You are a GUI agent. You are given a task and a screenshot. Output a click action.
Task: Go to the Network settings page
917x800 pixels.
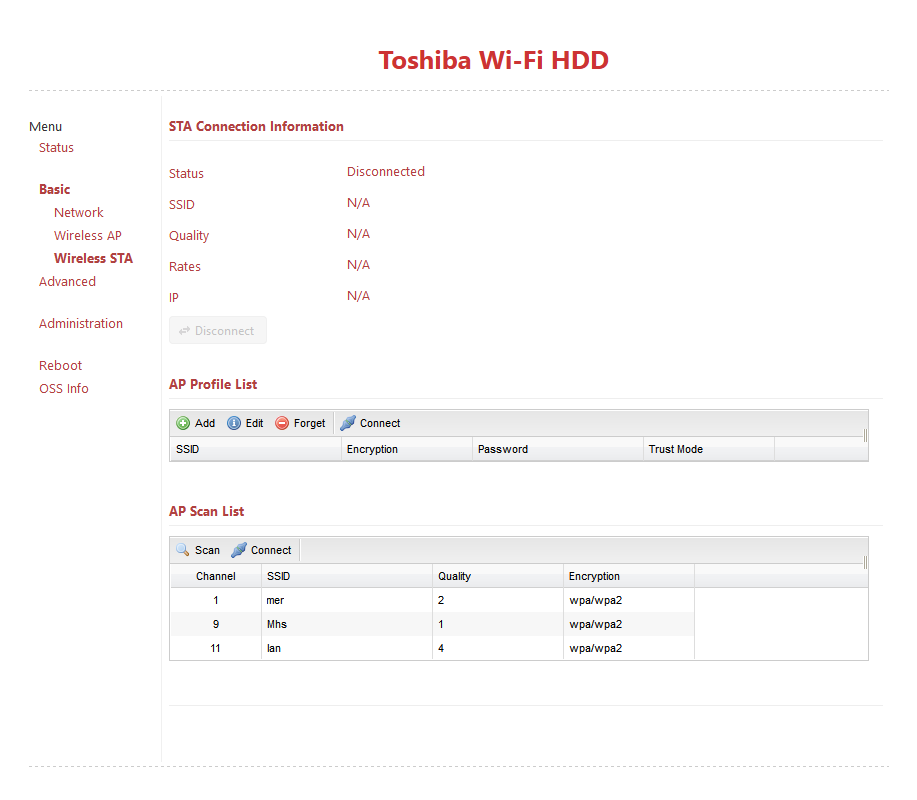(78, 212)
